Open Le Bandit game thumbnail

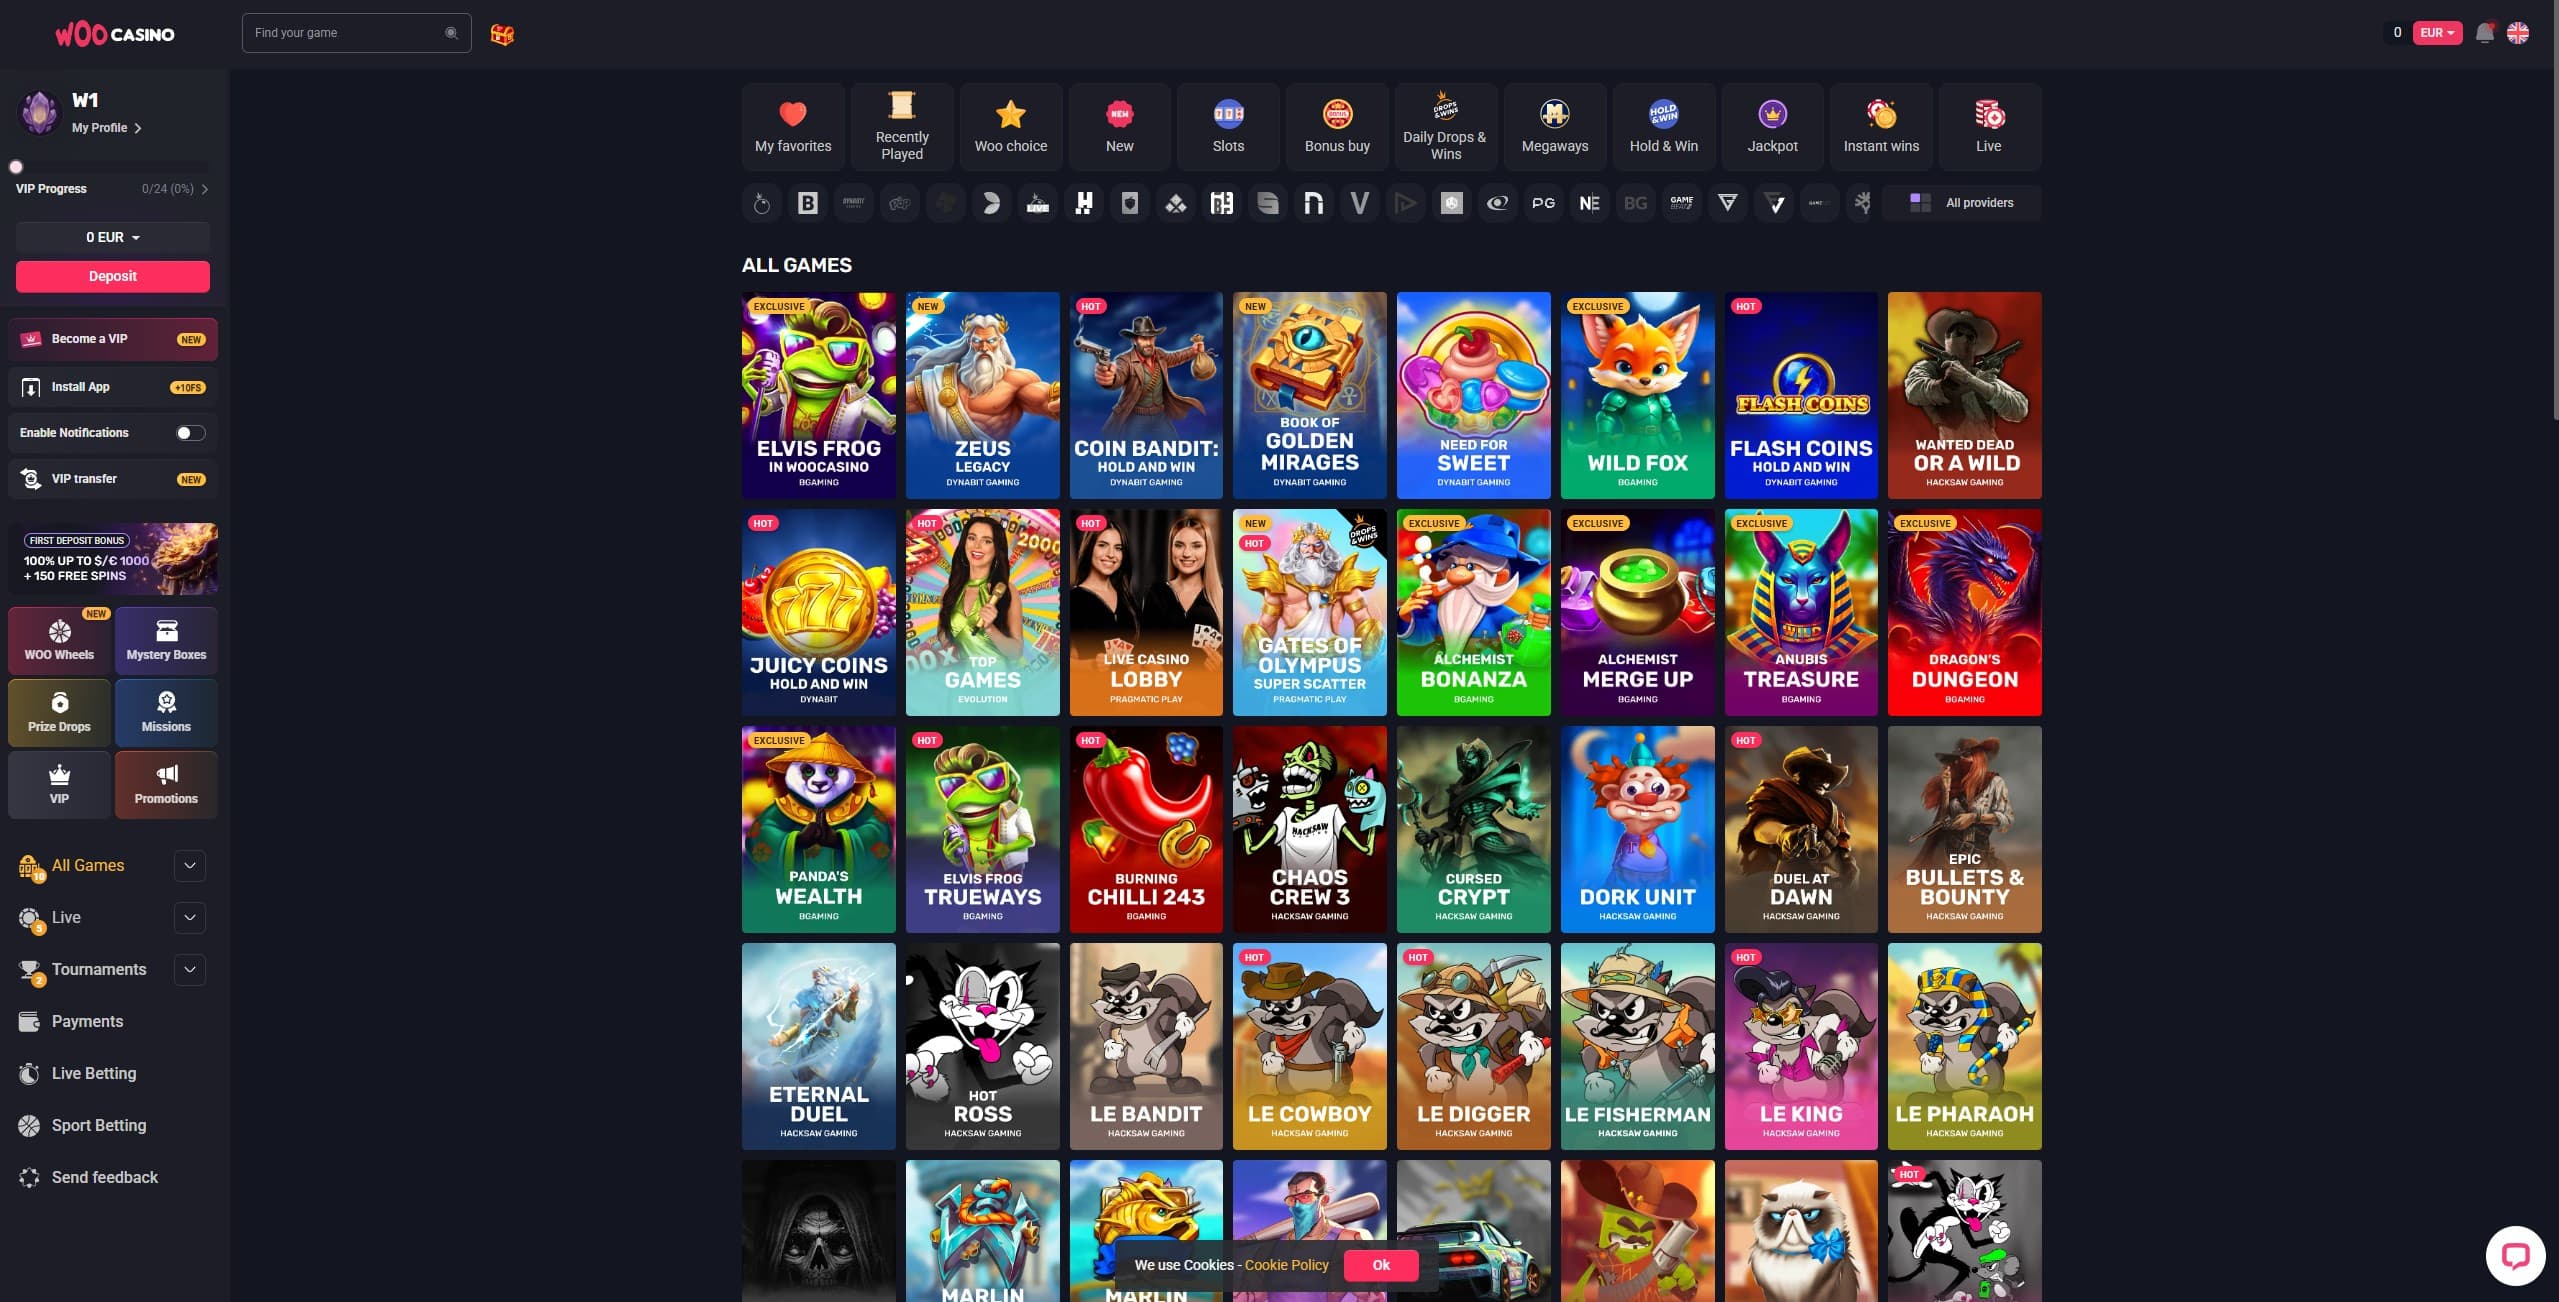click(1146, 1046)
